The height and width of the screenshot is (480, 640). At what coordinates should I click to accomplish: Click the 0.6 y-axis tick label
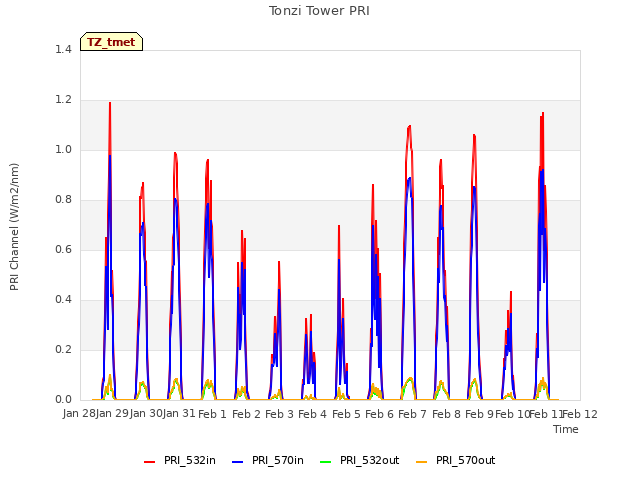[x=63, y=249]
